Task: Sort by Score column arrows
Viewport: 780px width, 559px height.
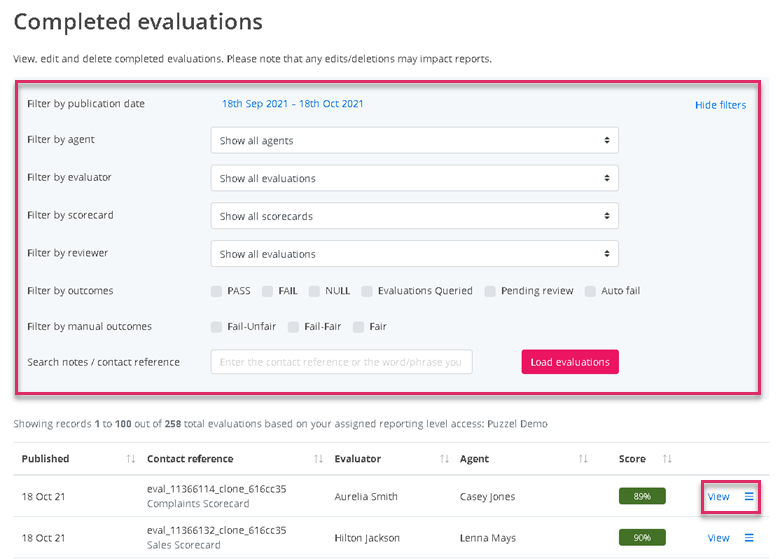Action: click(x=667, y=459)
